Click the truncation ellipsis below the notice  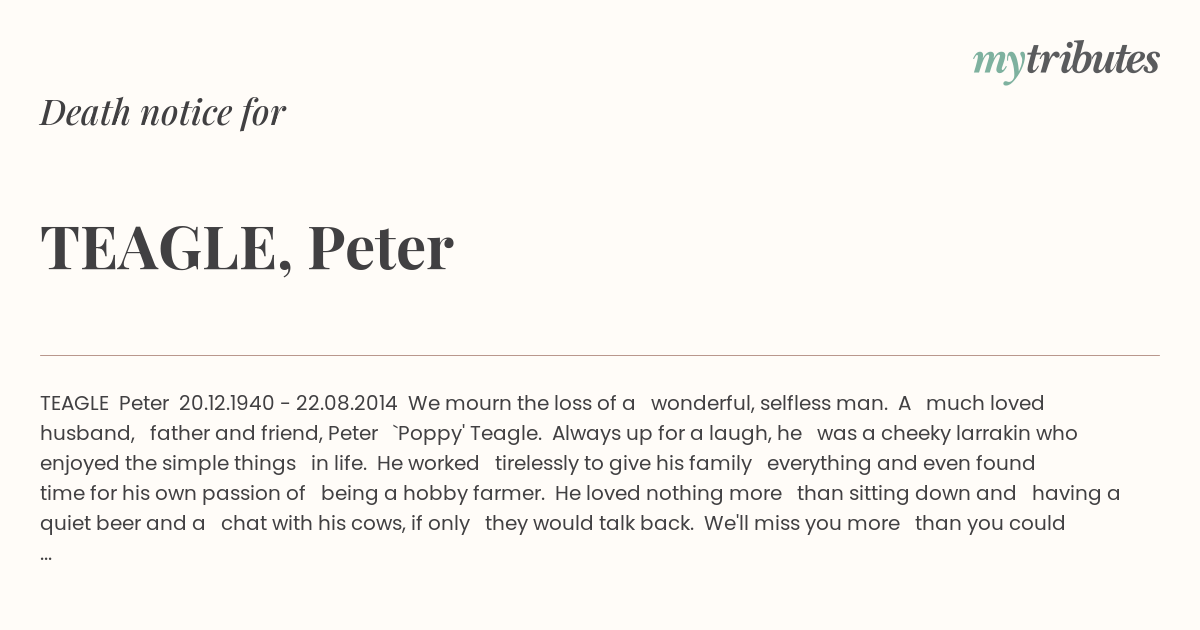tap(46, 554)
